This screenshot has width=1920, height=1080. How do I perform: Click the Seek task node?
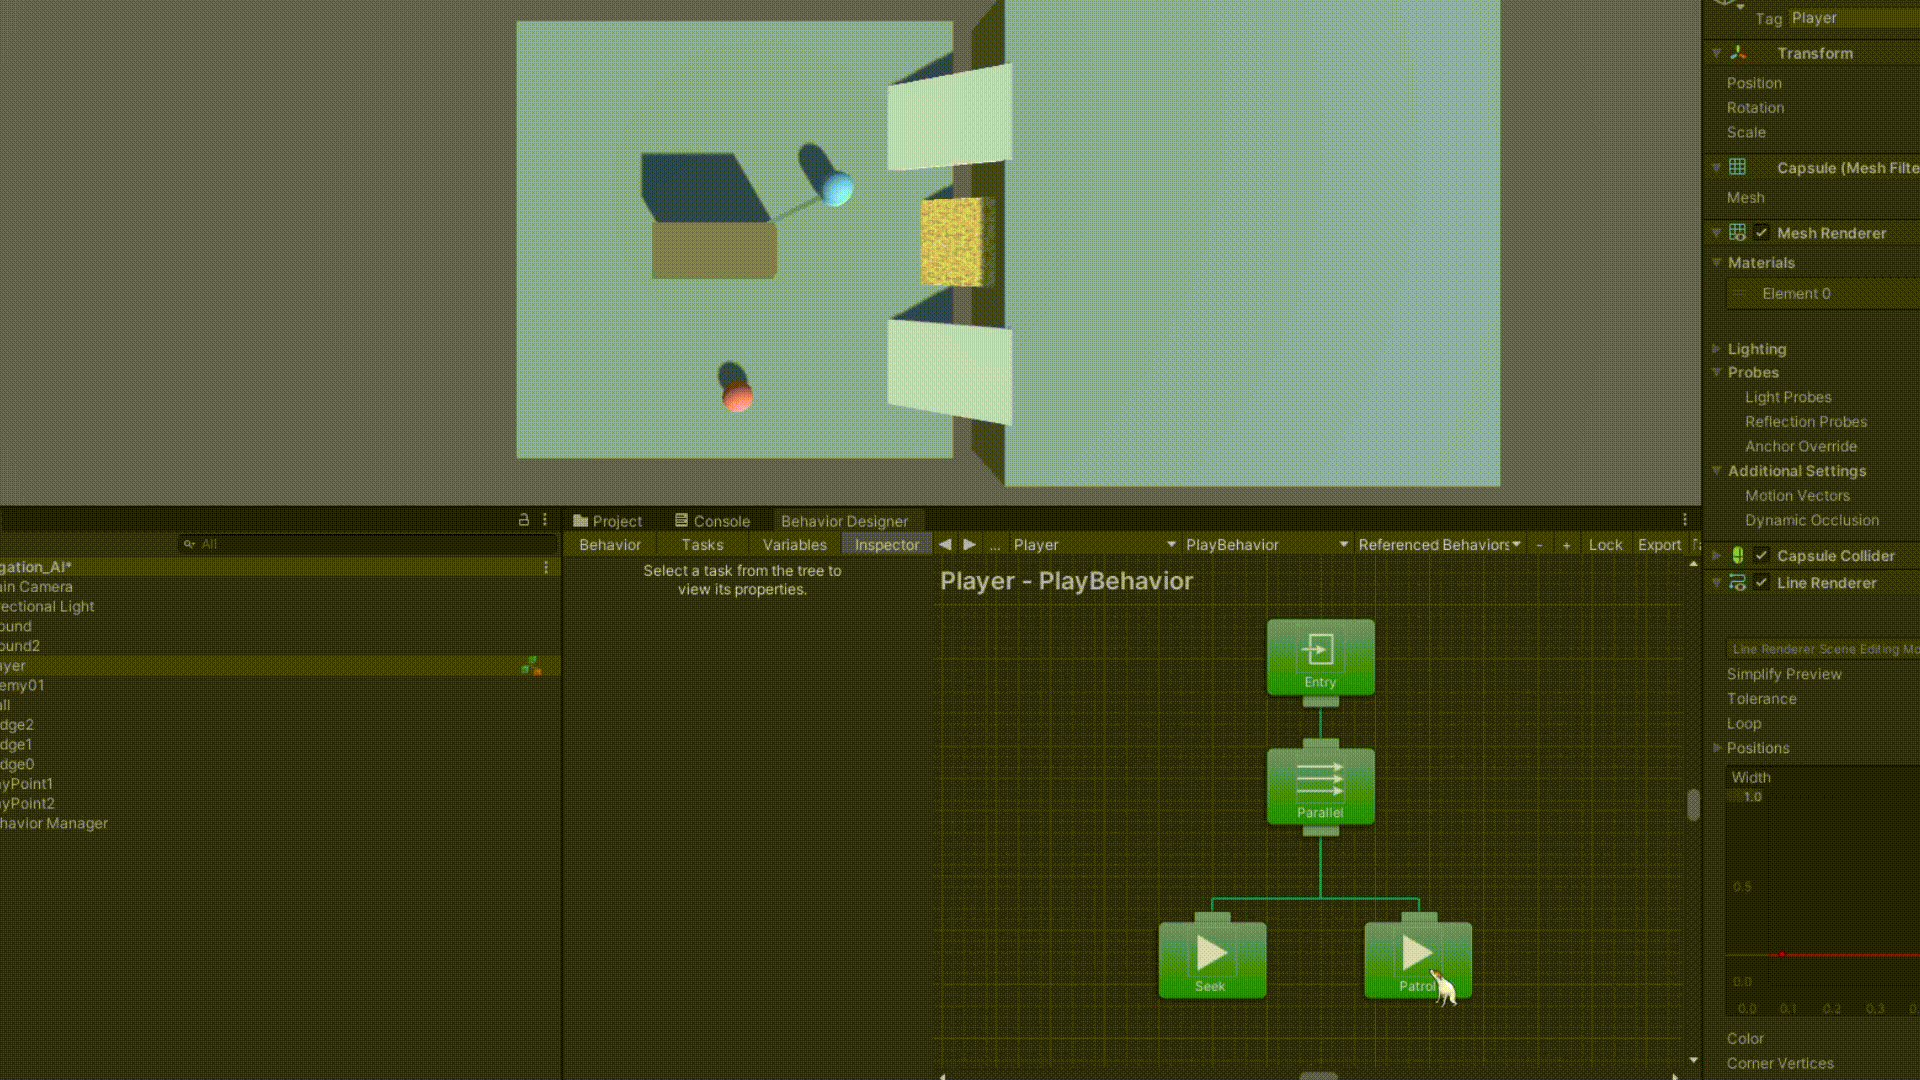coord(1212,959)
